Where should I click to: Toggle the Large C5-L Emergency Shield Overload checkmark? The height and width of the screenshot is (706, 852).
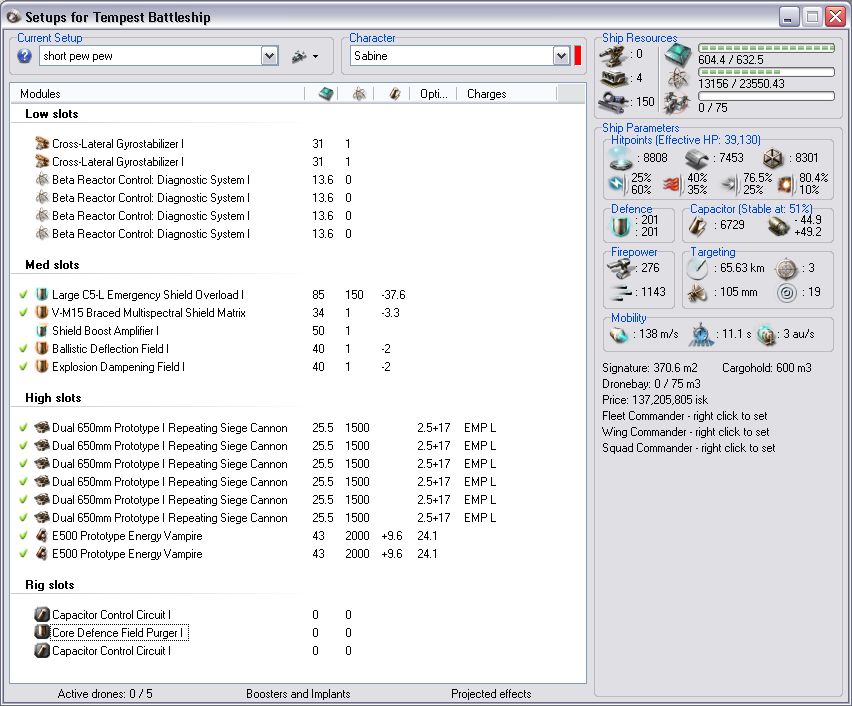pos(23,295)
